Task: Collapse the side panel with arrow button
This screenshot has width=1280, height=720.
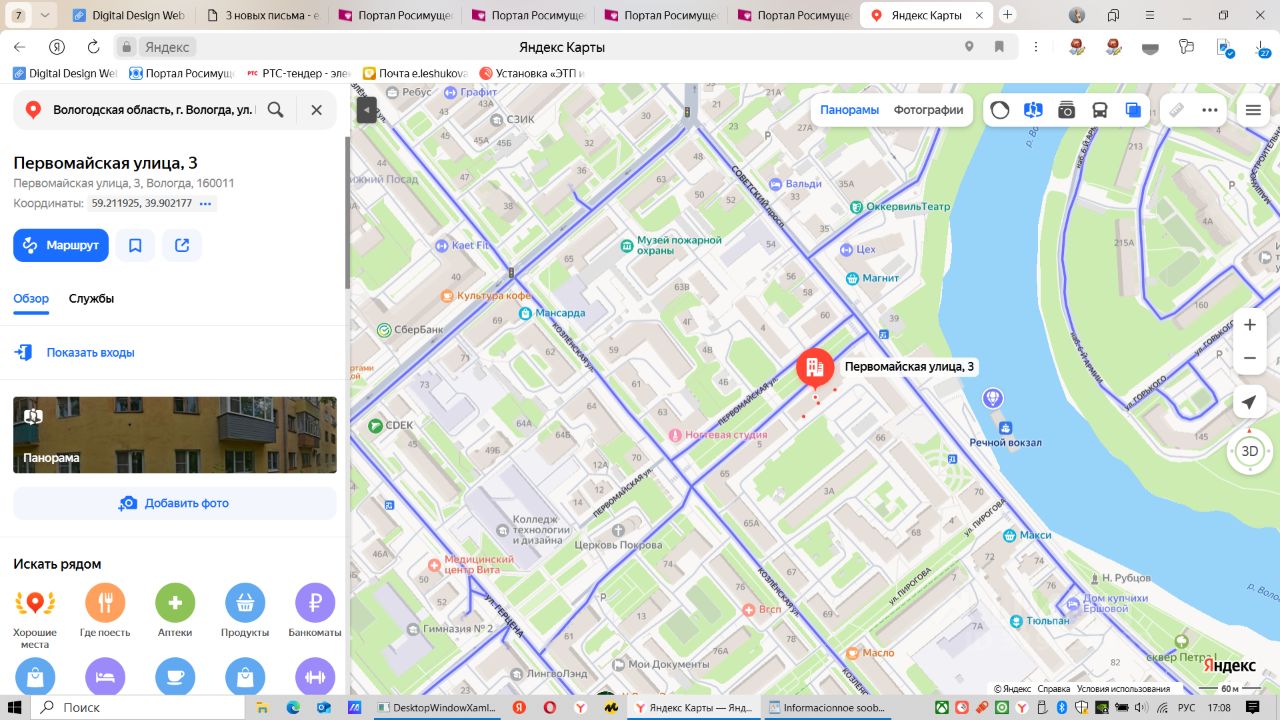Action: 366,110
